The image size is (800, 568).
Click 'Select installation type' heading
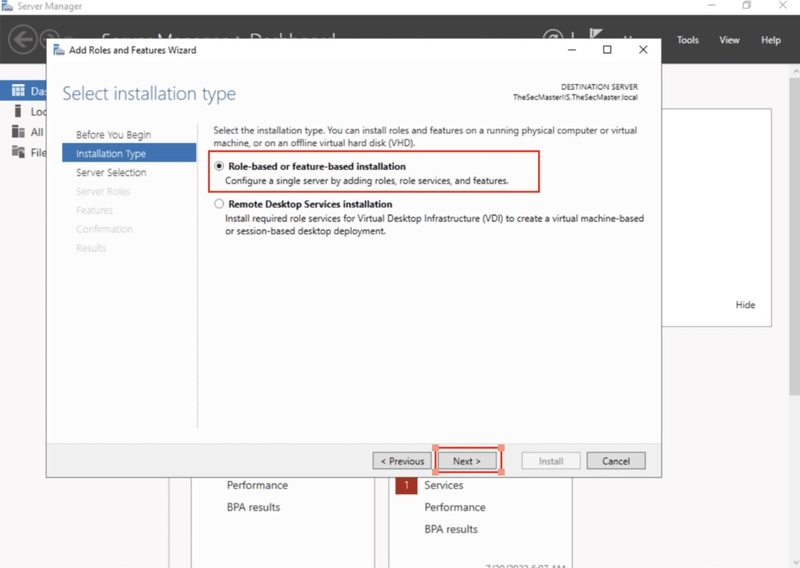point(149,94)
